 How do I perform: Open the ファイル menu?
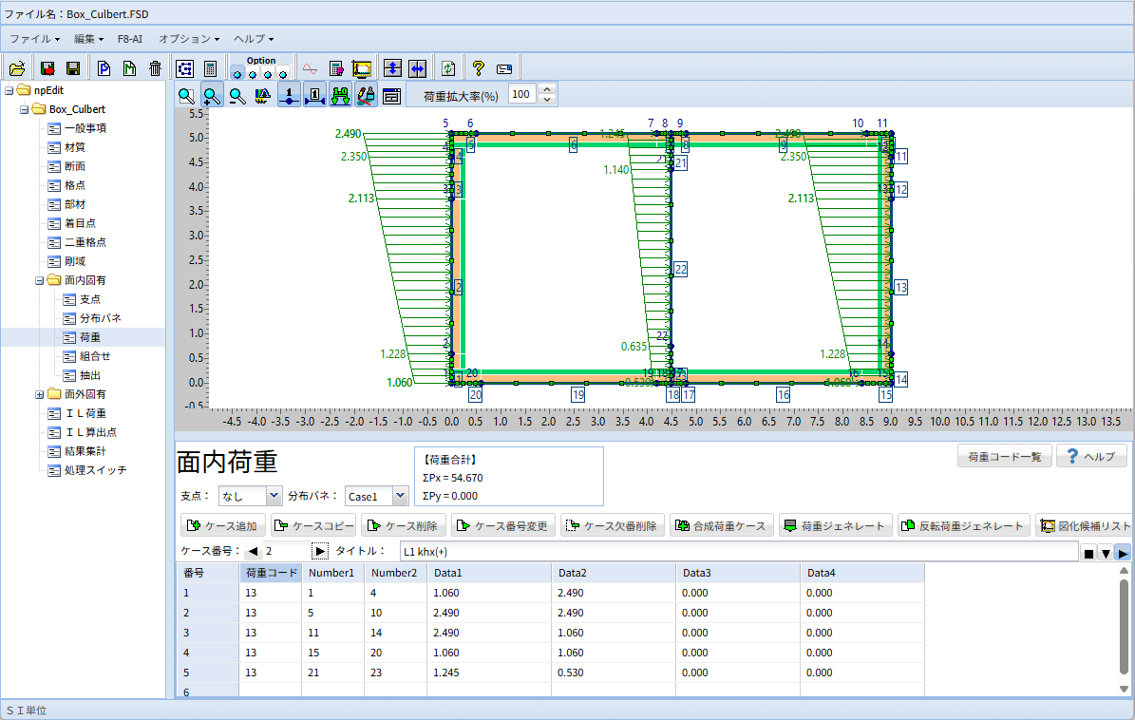34,38
